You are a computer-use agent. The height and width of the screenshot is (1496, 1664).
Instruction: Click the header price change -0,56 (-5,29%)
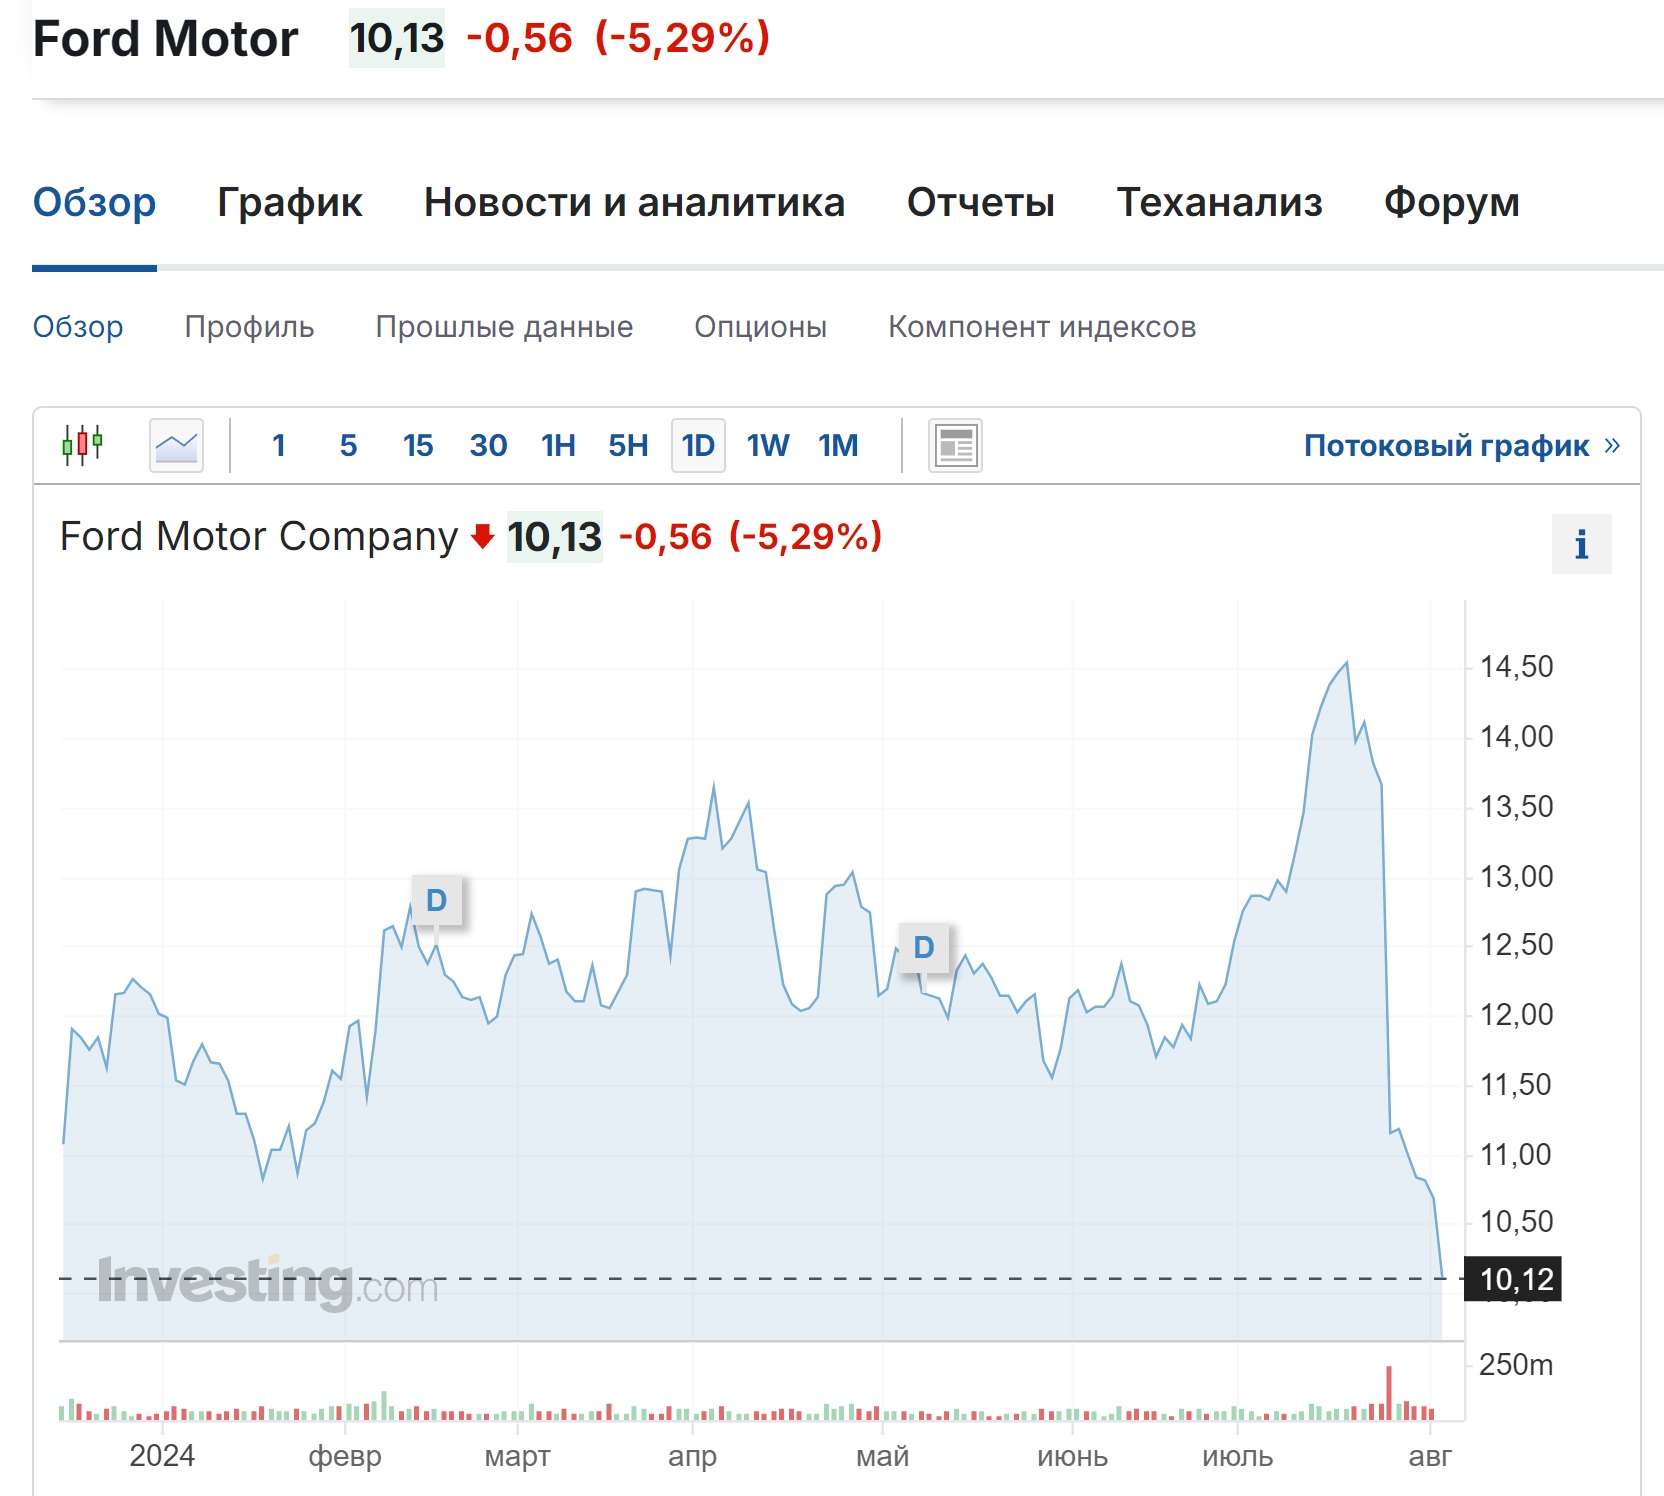618,39
